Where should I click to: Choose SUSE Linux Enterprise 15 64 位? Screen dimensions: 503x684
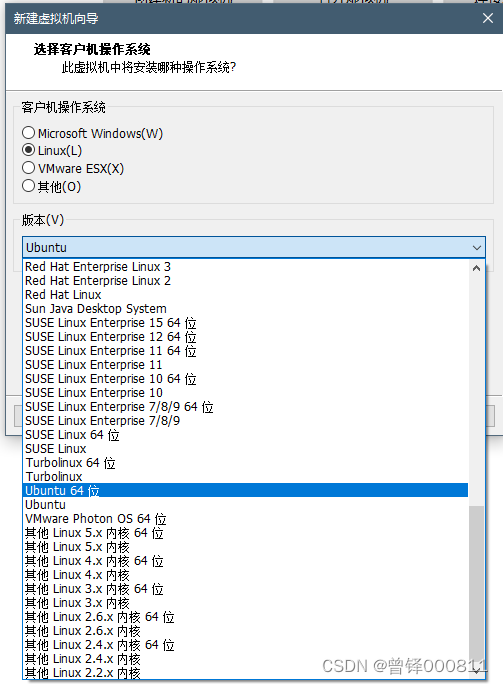point(245,323)
